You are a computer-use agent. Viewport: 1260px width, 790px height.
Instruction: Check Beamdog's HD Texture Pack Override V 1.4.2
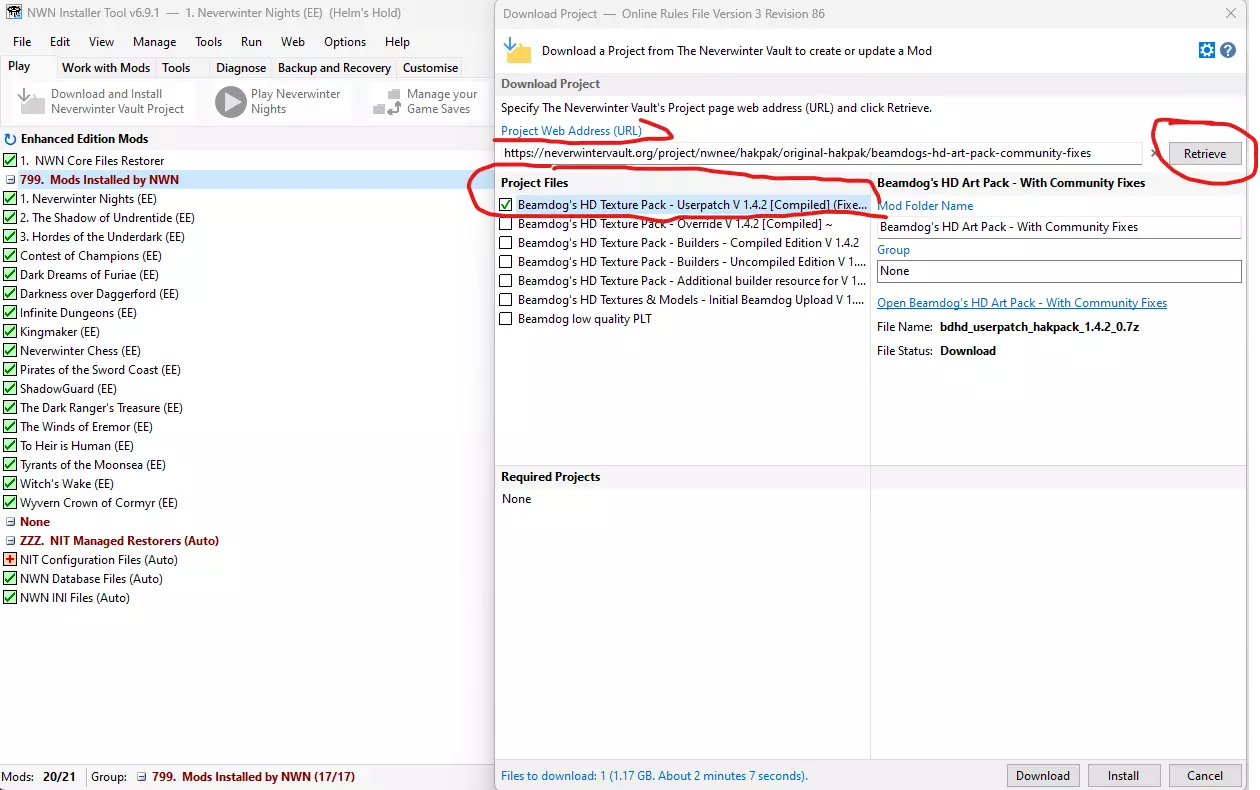click(x=506, y=224)
